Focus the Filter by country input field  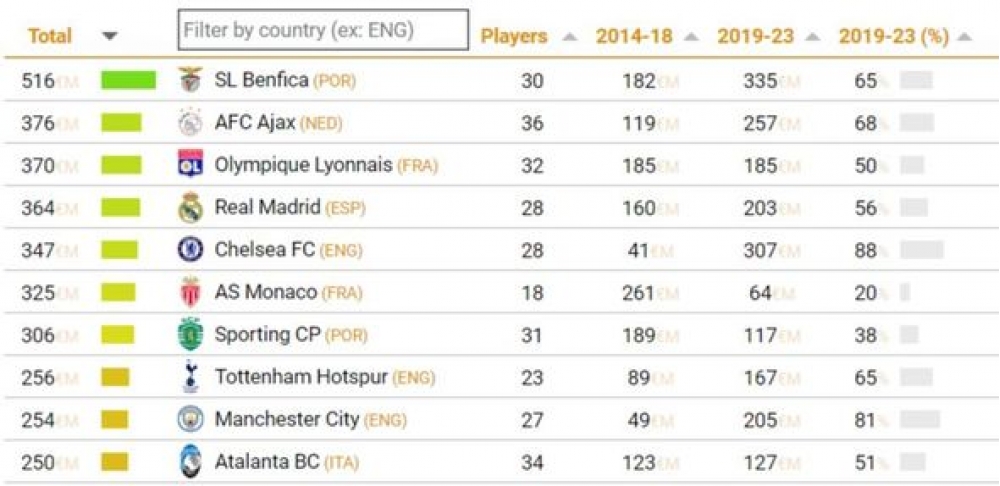click(323, 29)
